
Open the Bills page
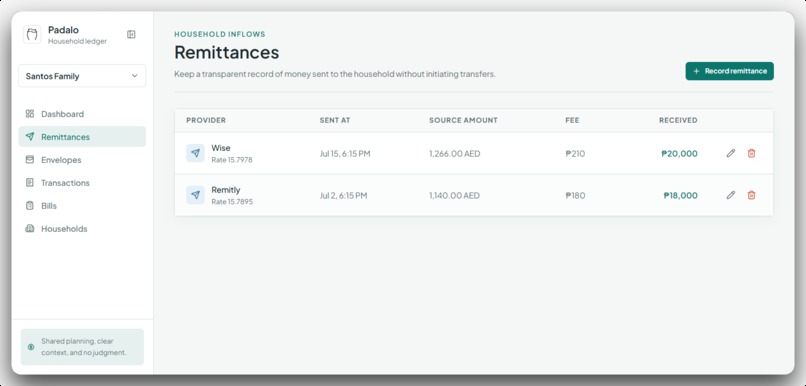pos(82,206)
